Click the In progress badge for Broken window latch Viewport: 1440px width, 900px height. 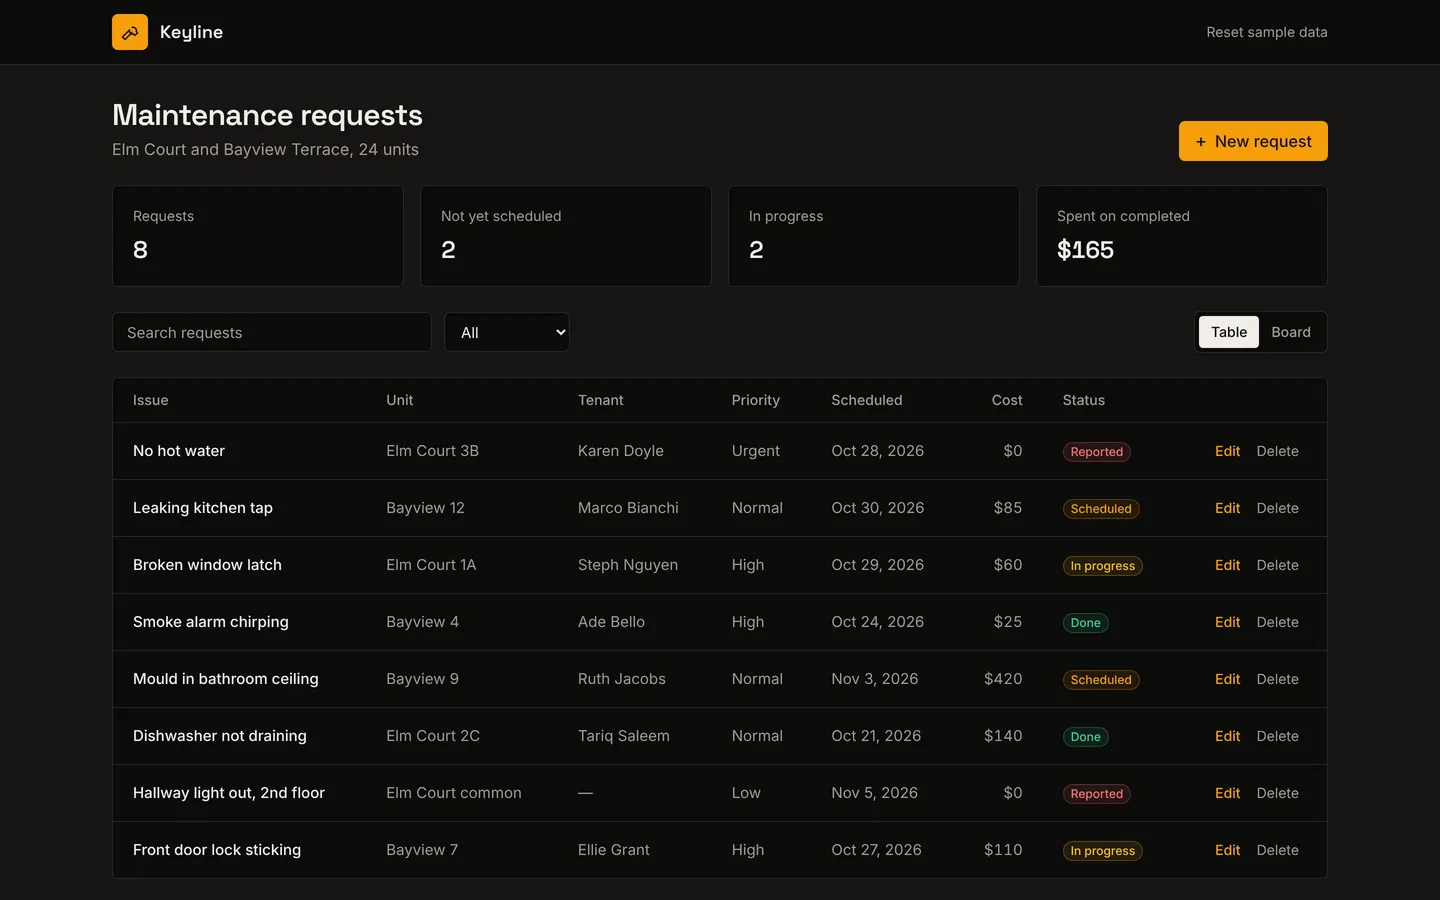tap(1103, 566)
